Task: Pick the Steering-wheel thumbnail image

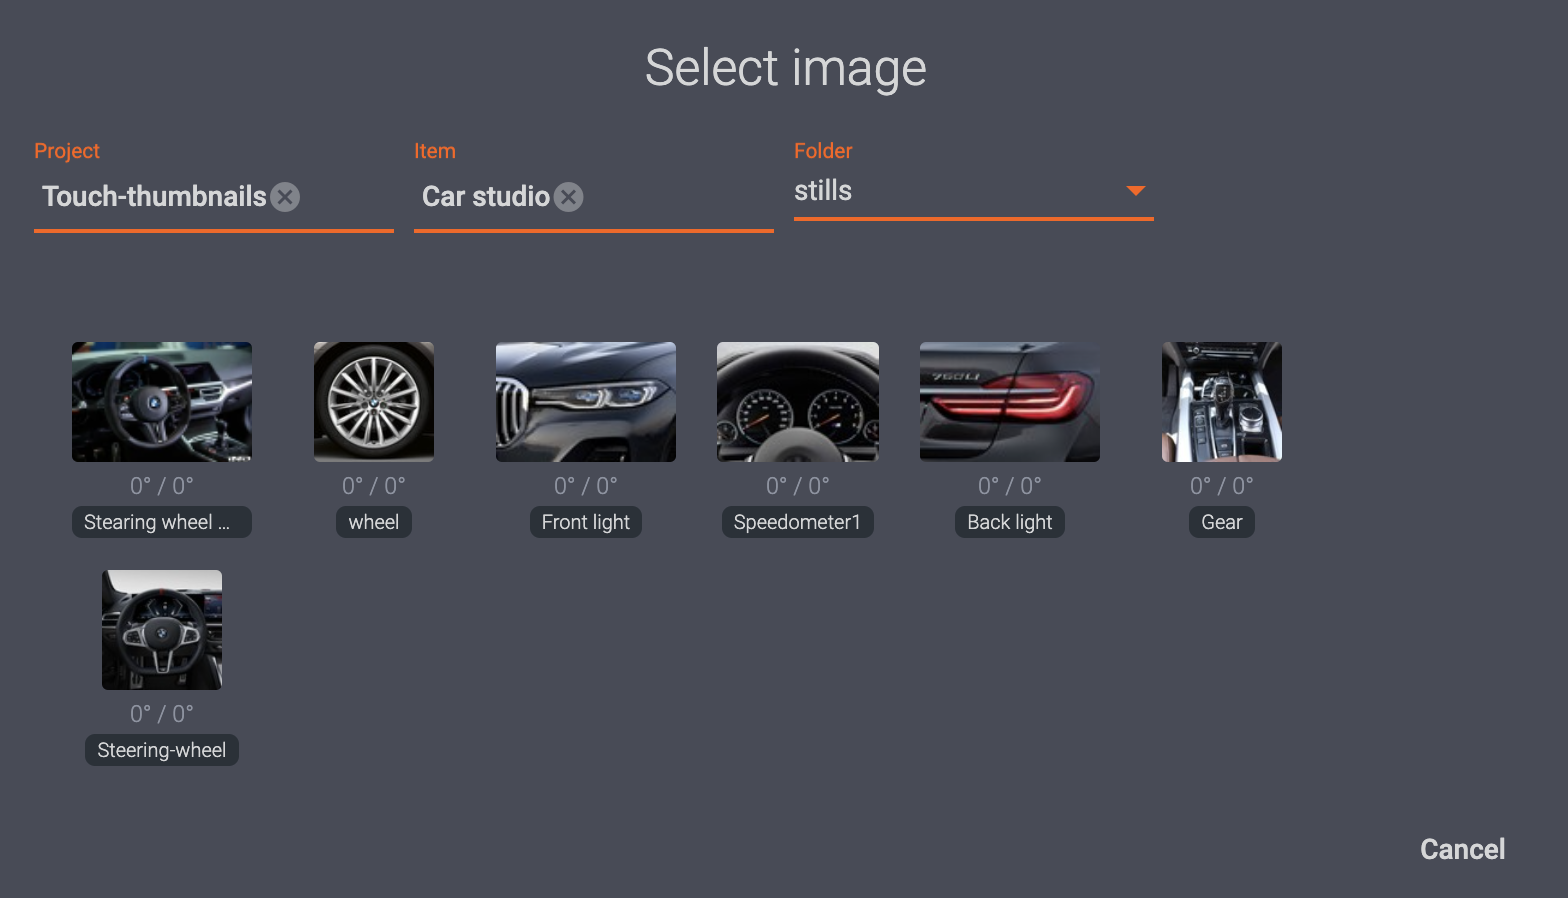Action: tap(162, 630)
